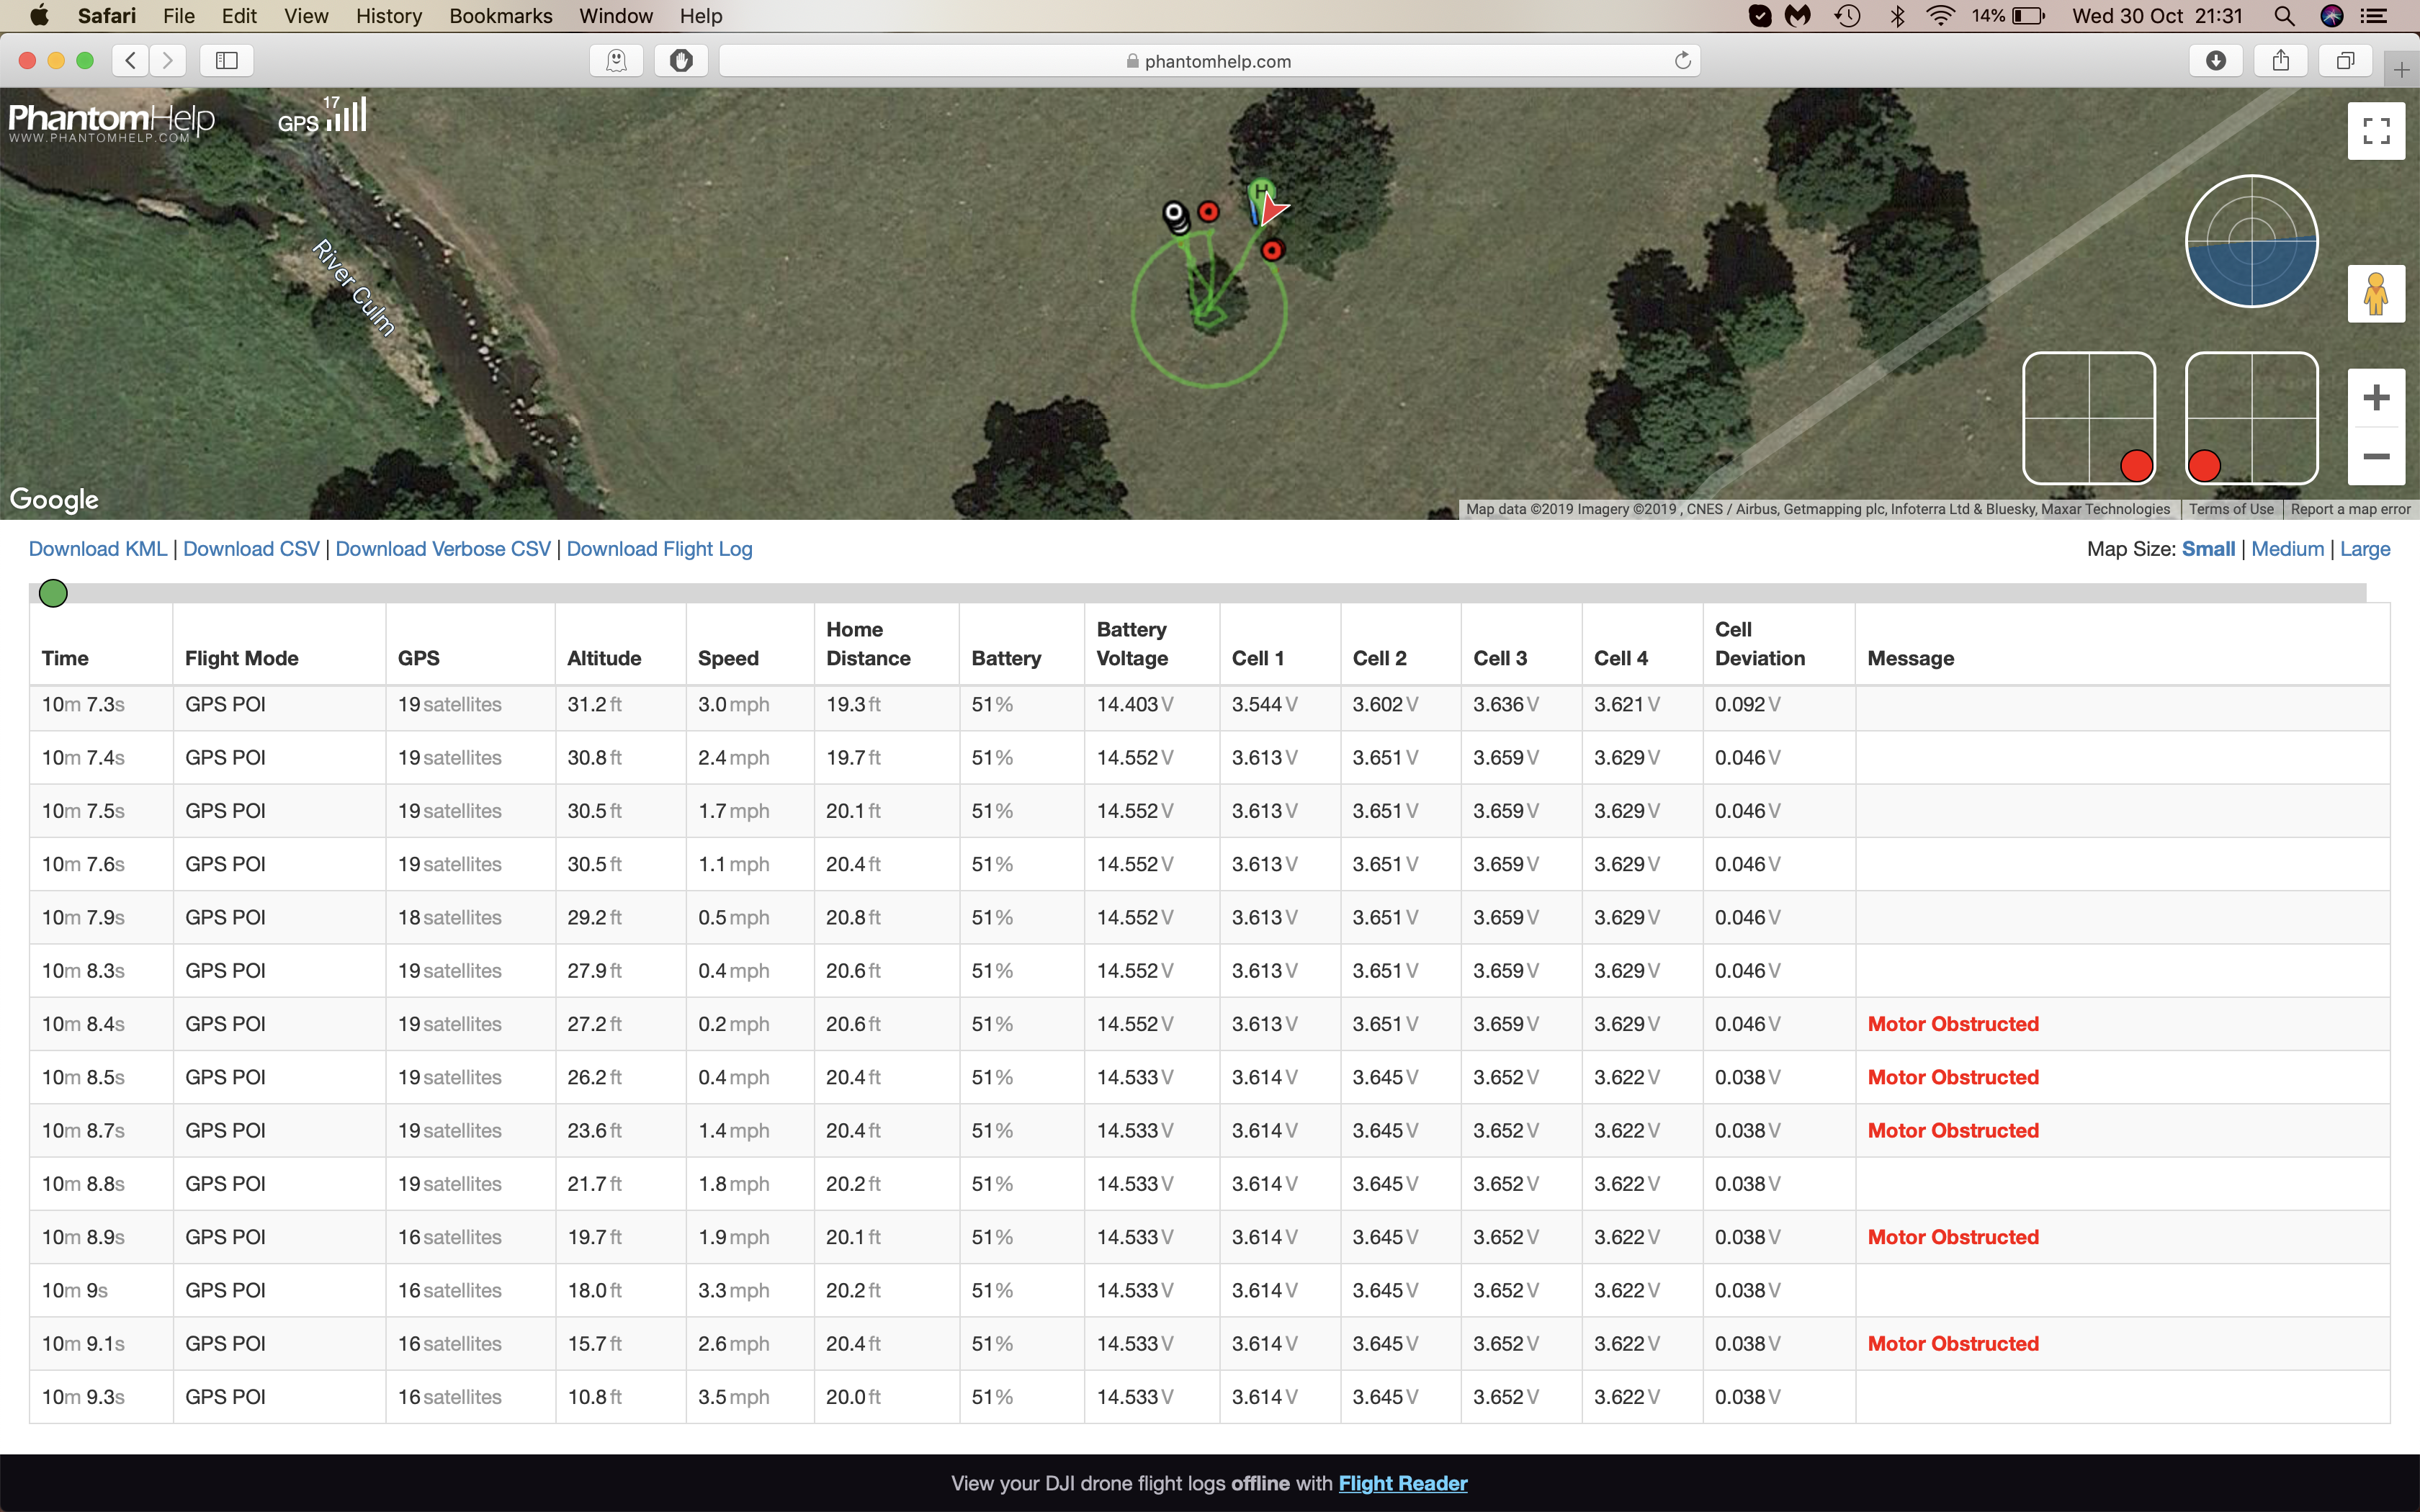The width and height of the screenshot is (2420, 1512).
Task: Open Wi-Fi status menu
Action: [x=1941, y=16]
